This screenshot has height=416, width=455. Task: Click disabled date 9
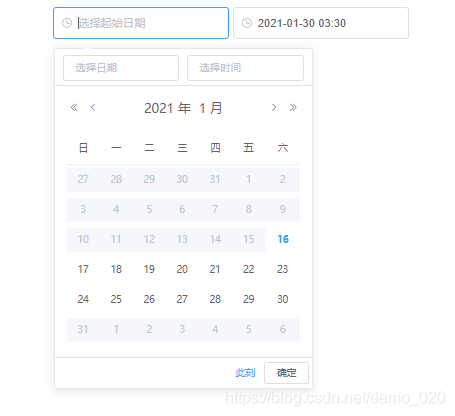tap(283, 209)
